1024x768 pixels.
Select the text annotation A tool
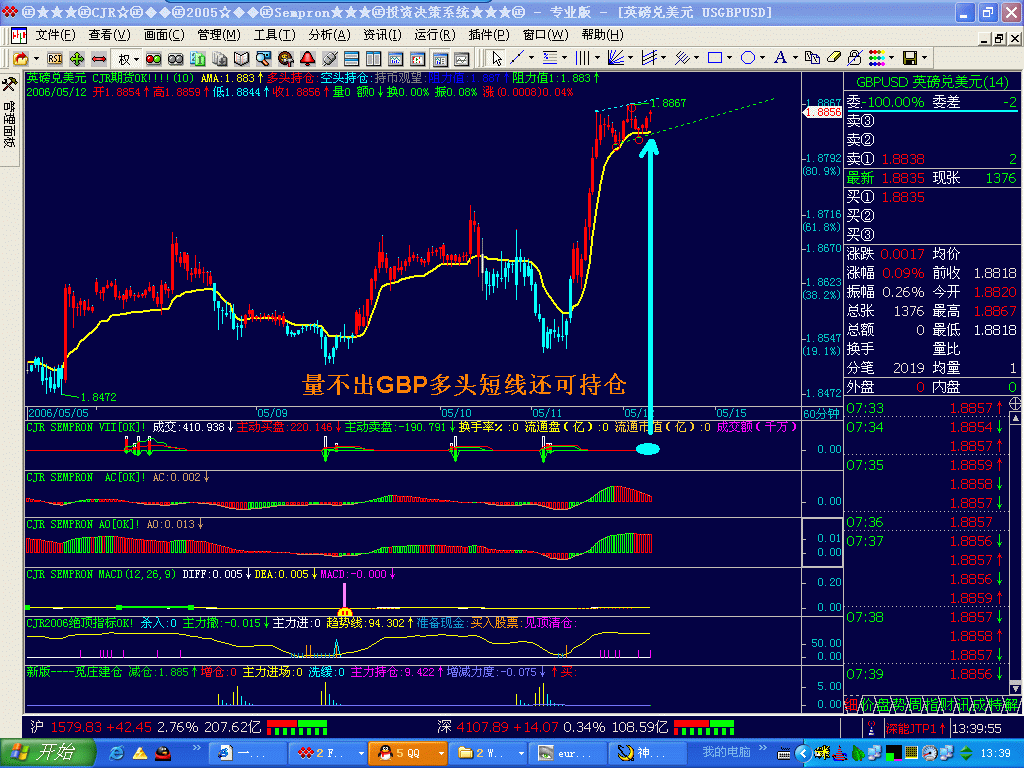click(x=780, y=58)
